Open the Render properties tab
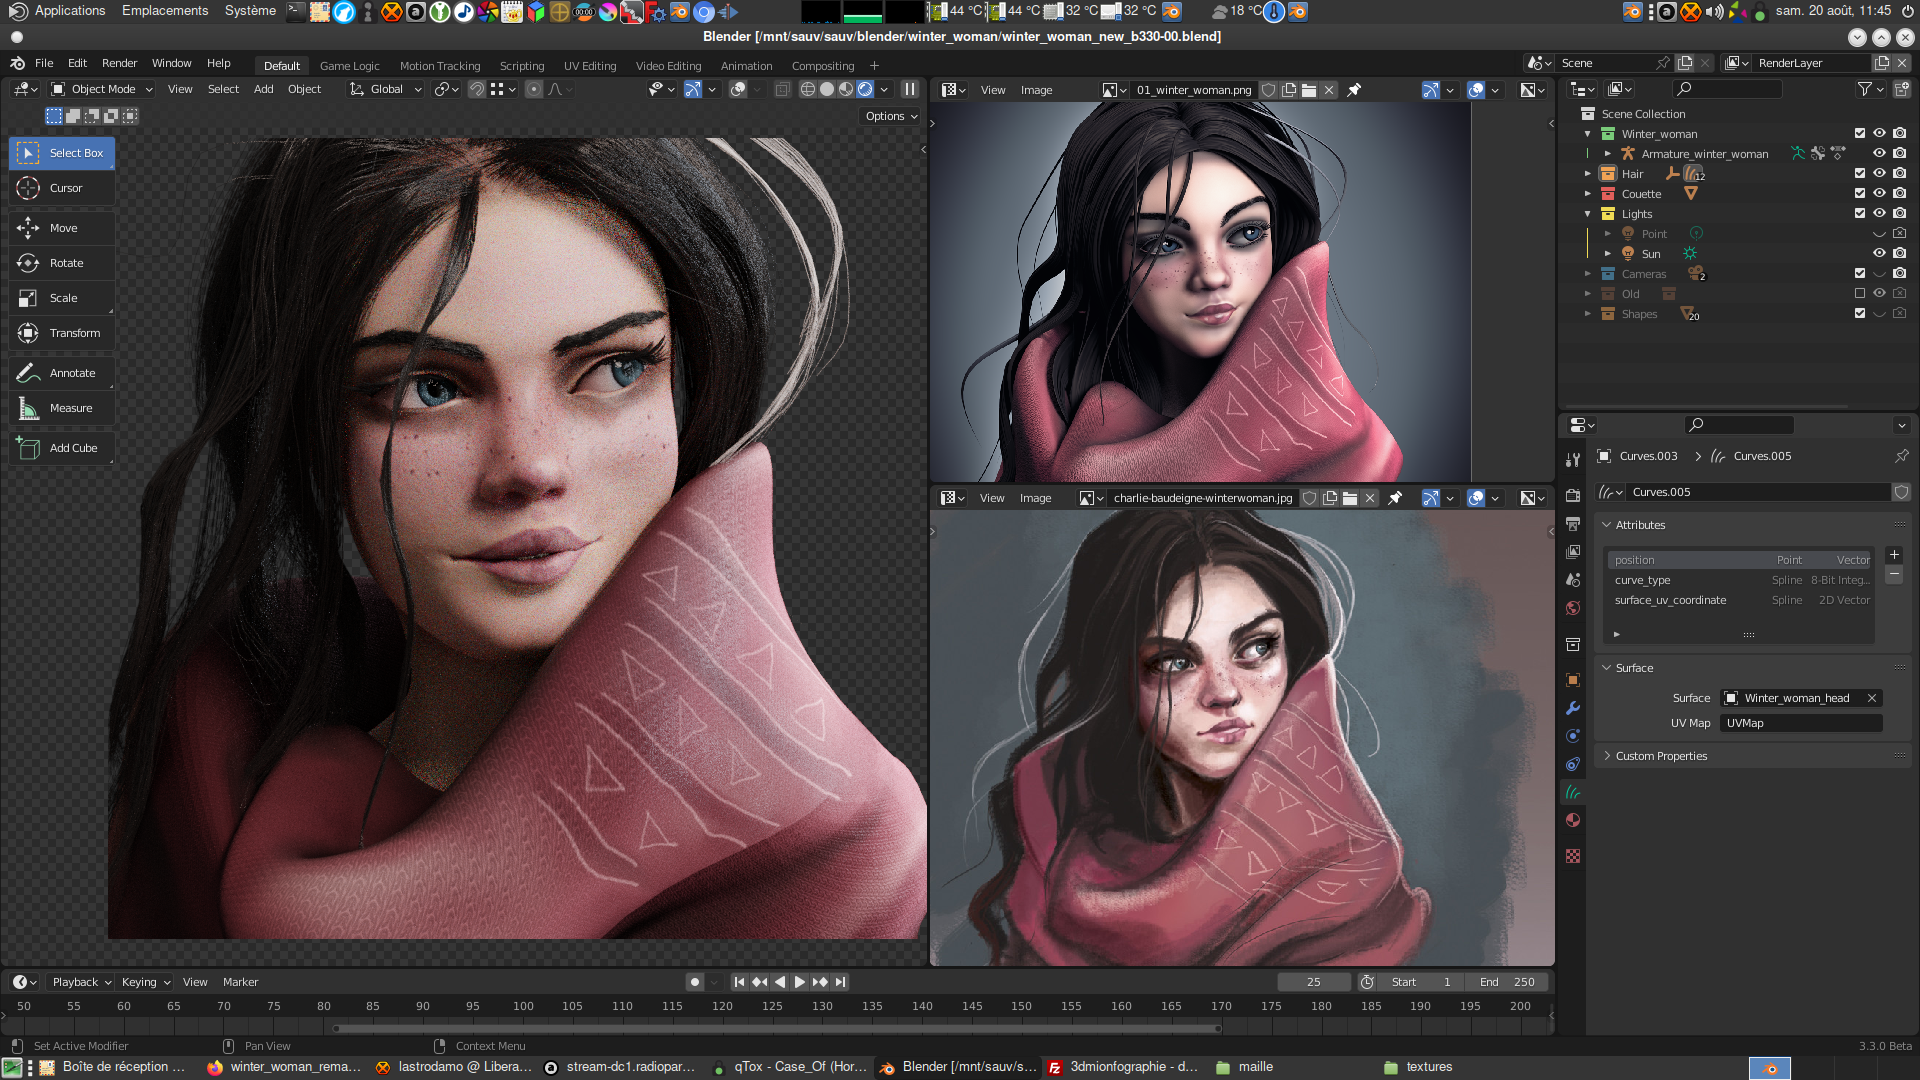The image size is (1920, 1080). (1573, 496)
